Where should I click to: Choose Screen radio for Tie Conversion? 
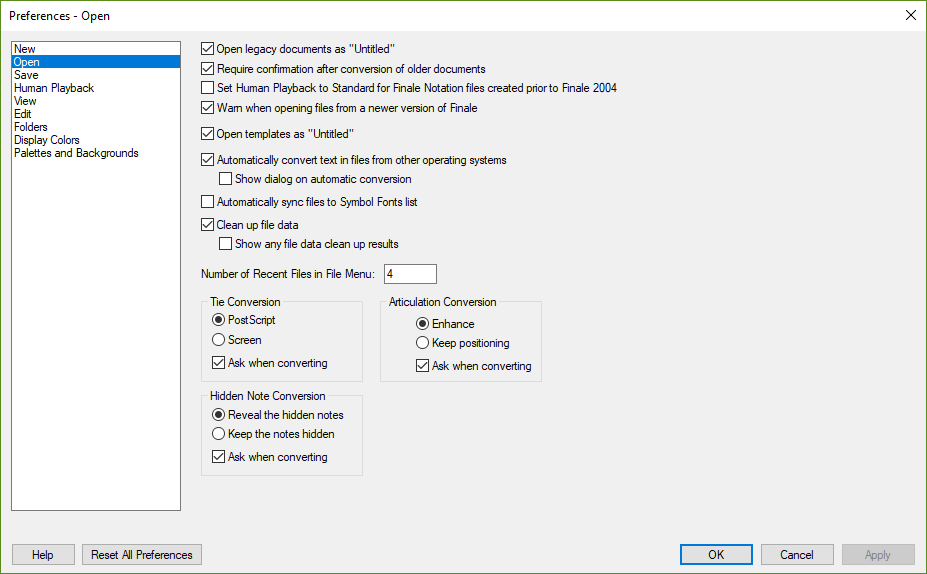(x=218, y=340)
